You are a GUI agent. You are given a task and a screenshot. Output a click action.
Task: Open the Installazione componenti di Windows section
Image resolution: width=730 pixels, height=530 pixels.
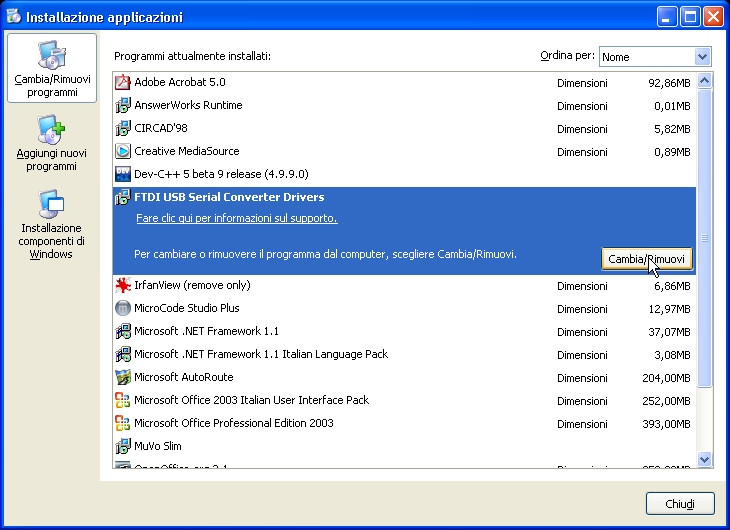51,224
